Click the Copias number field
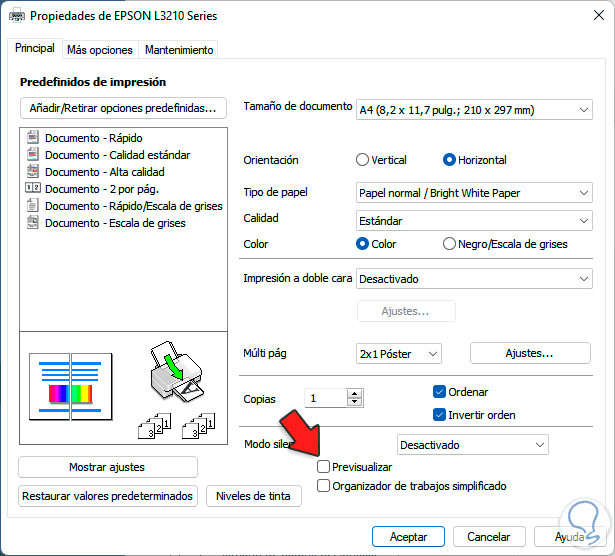This screenshot has width=615, height=556. click(x=326, y=398)
